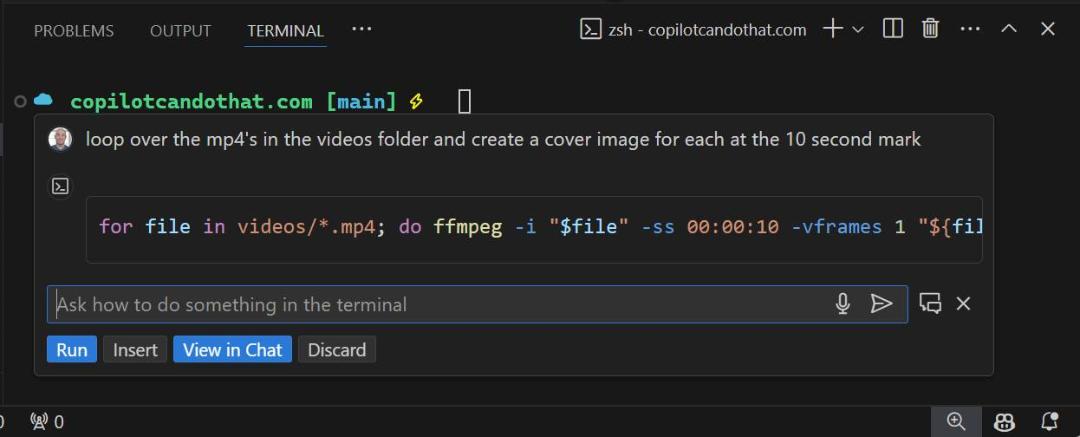
Task: Open the panel tabs overflow ellipsis menu
Action: click(x=362, y=29)
